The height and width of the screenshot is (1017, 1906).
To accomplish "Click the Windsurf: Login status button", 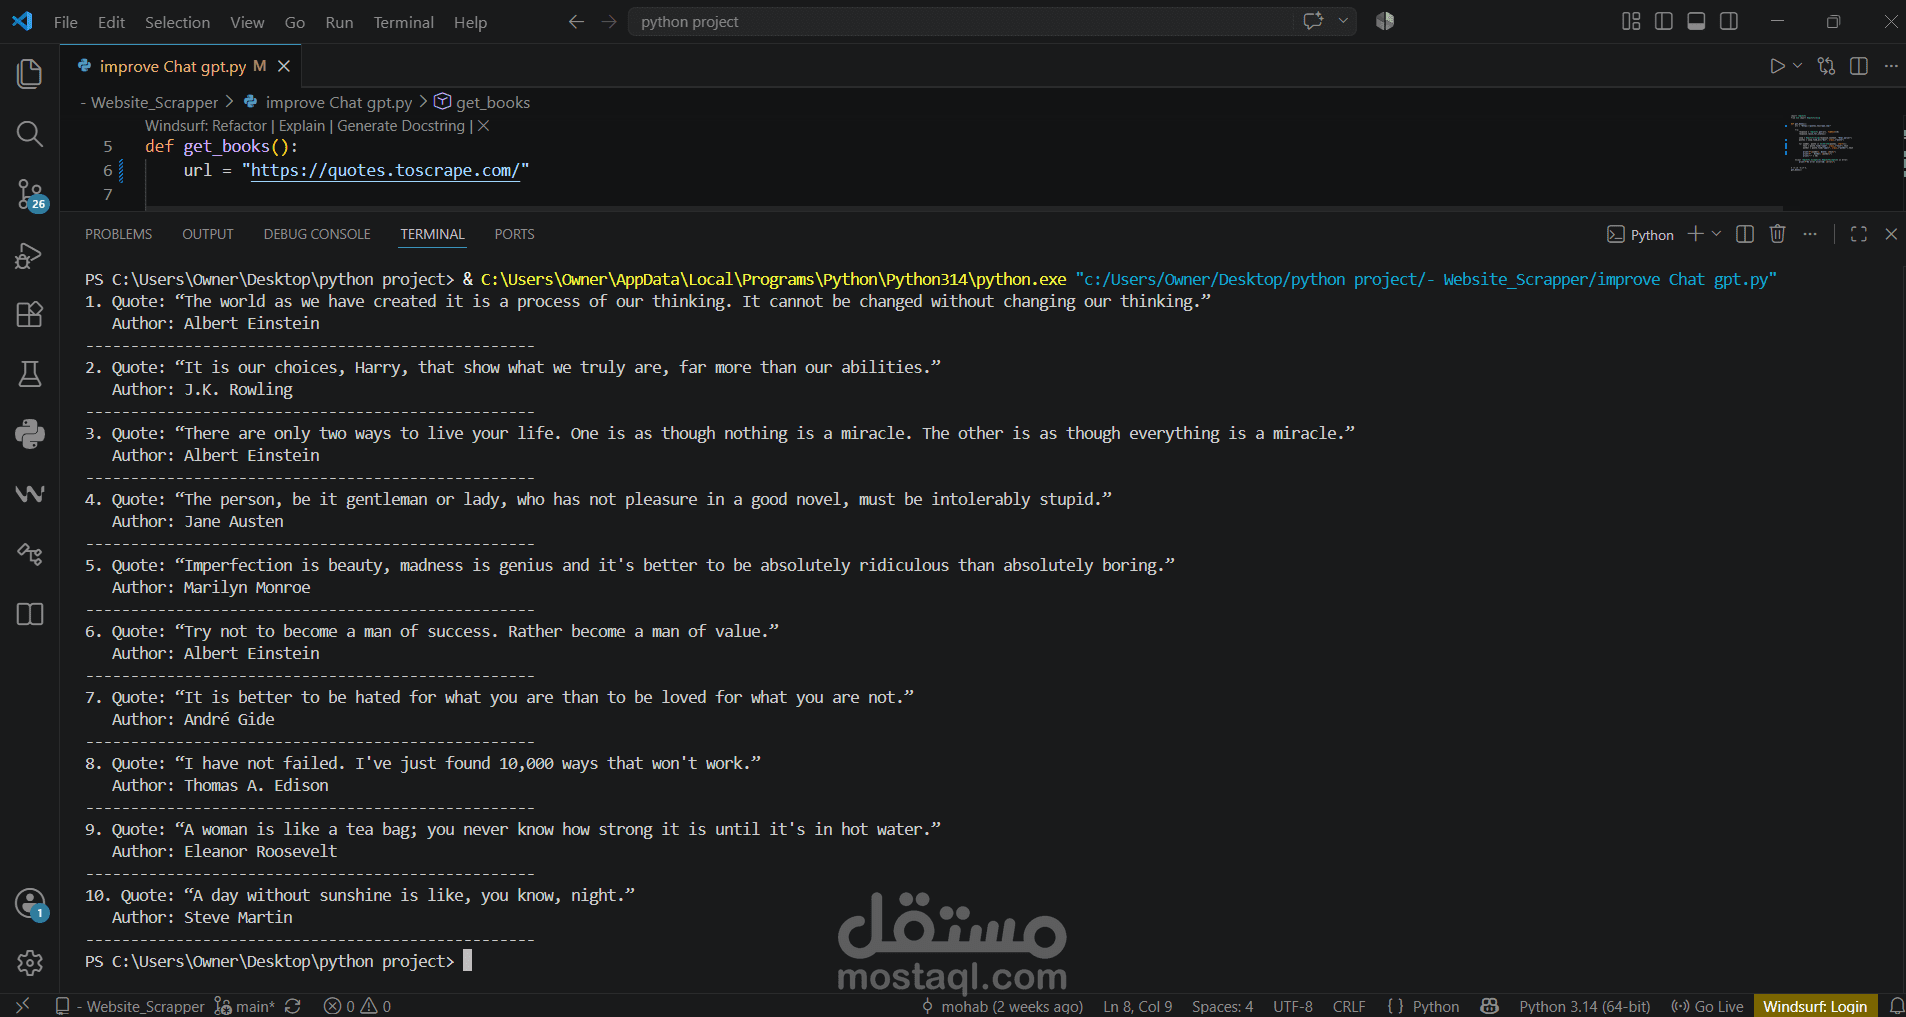I will tap(1815, 1006).
